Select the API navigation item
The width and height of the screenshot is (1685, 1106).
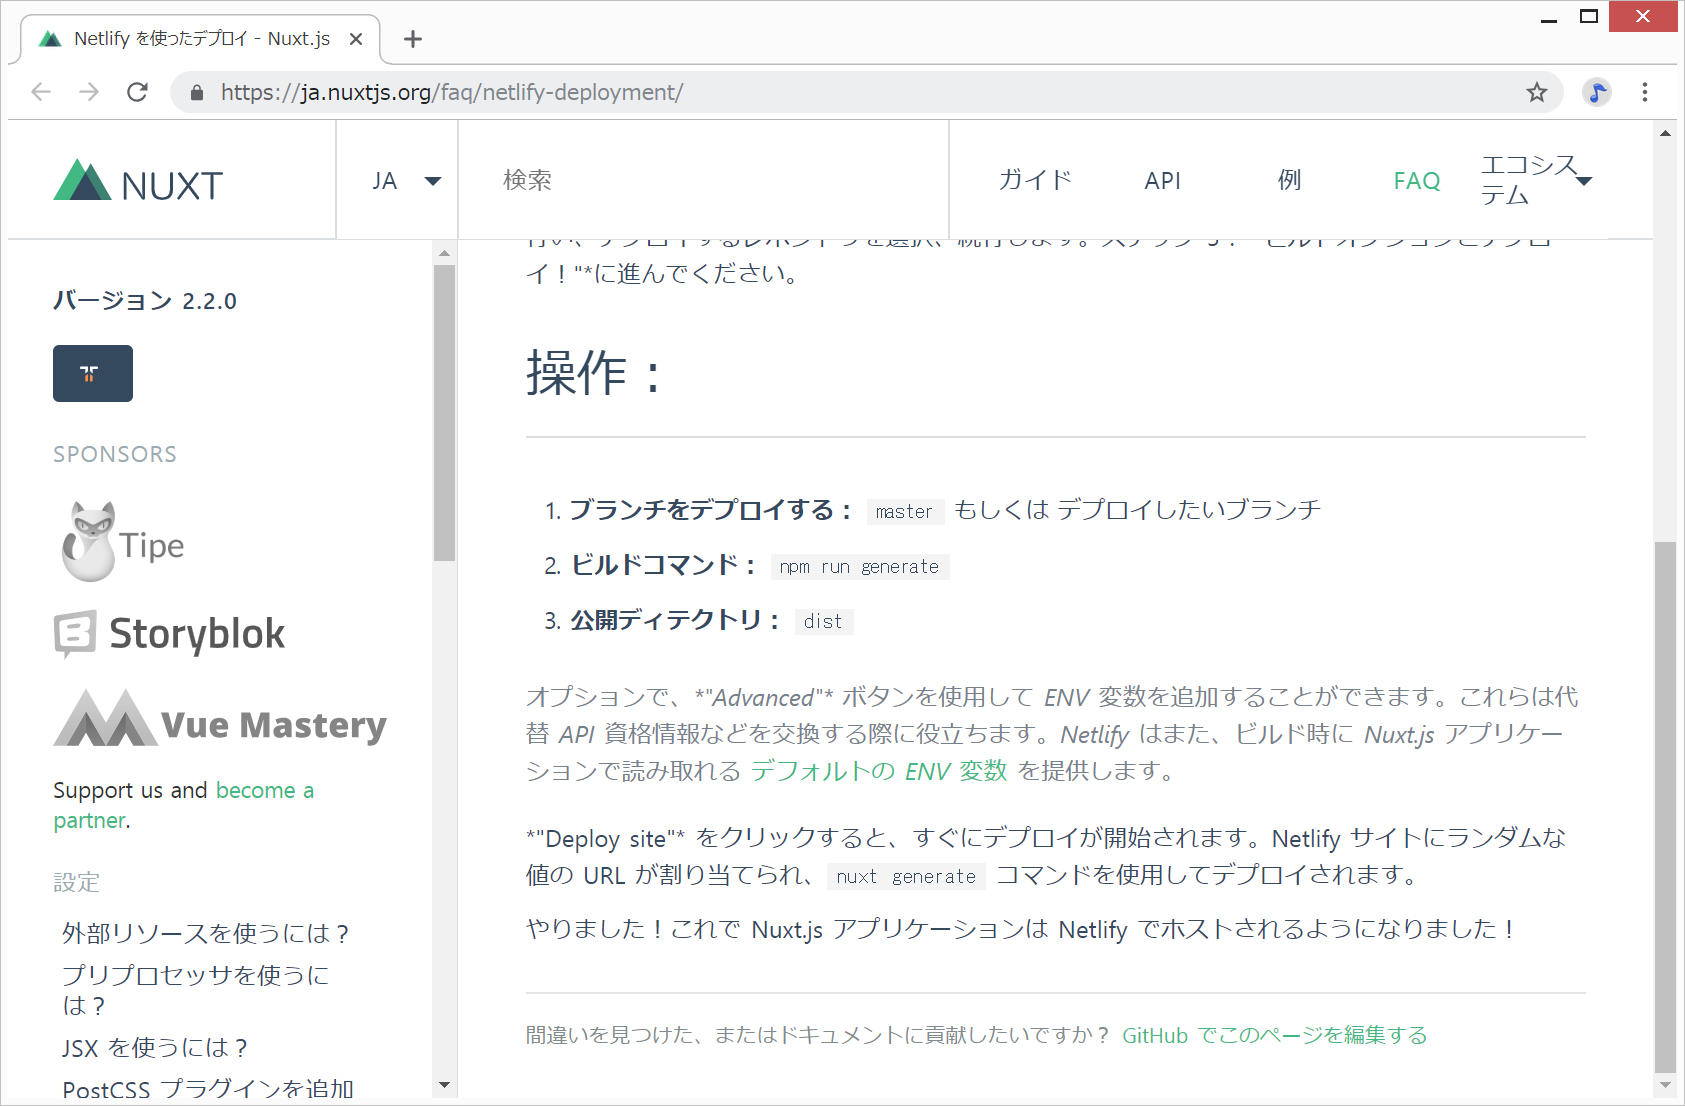1162,181
